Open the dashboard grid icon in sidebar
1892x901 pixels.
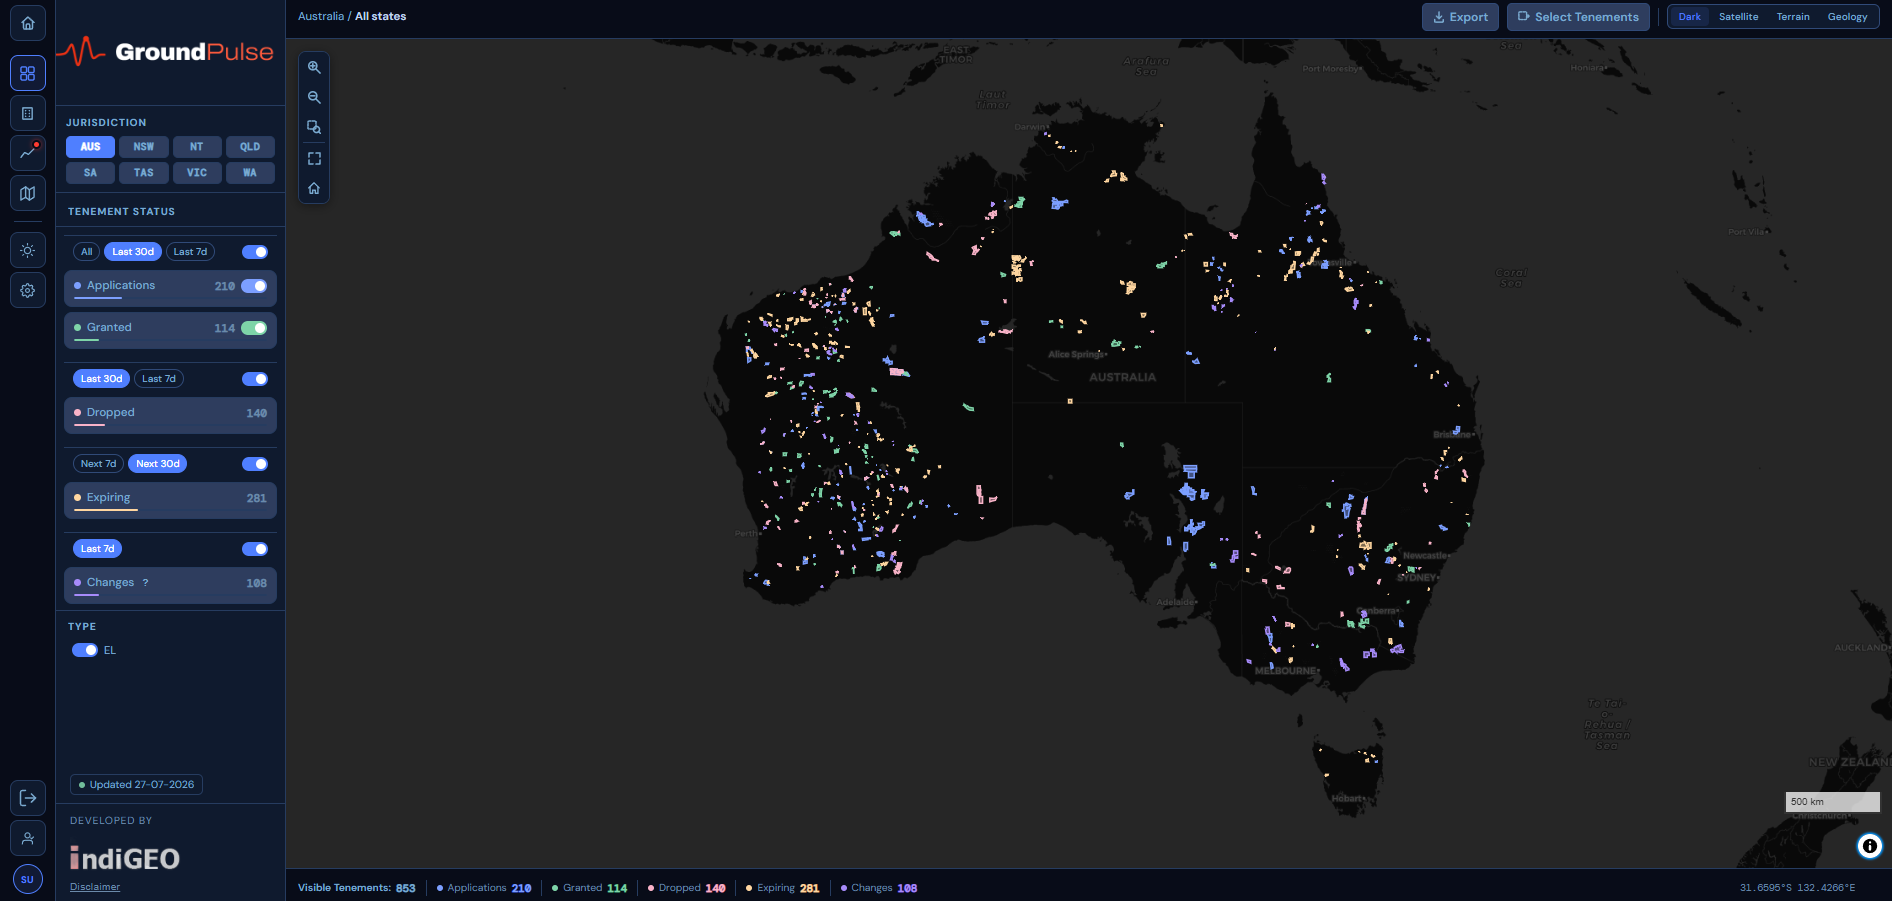(28, 73)
